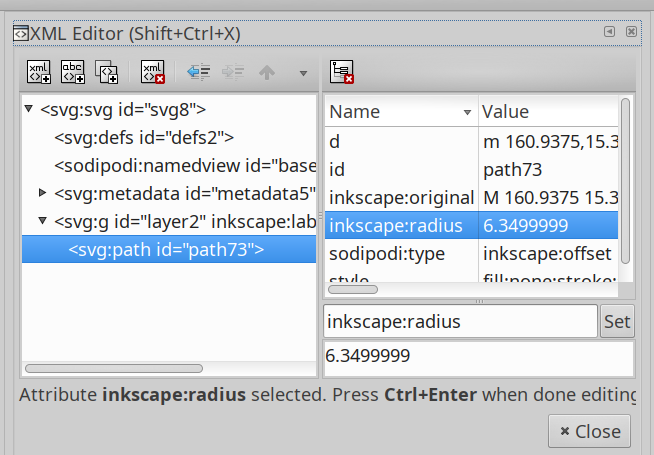Viewport: 654px width, 455px height.
Task: Open the toolbar overflow dropdown arrow
Action: [302, 73]
